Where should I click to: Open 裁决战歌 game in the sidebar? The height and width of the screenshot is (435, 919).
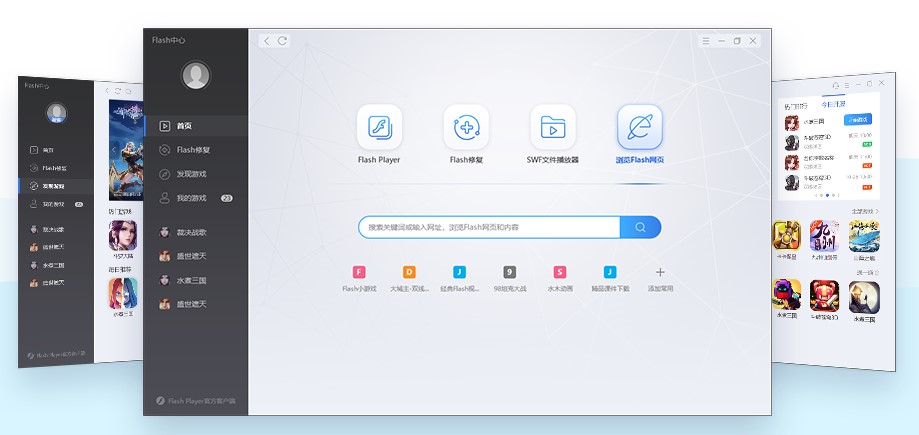pos(191,232)
